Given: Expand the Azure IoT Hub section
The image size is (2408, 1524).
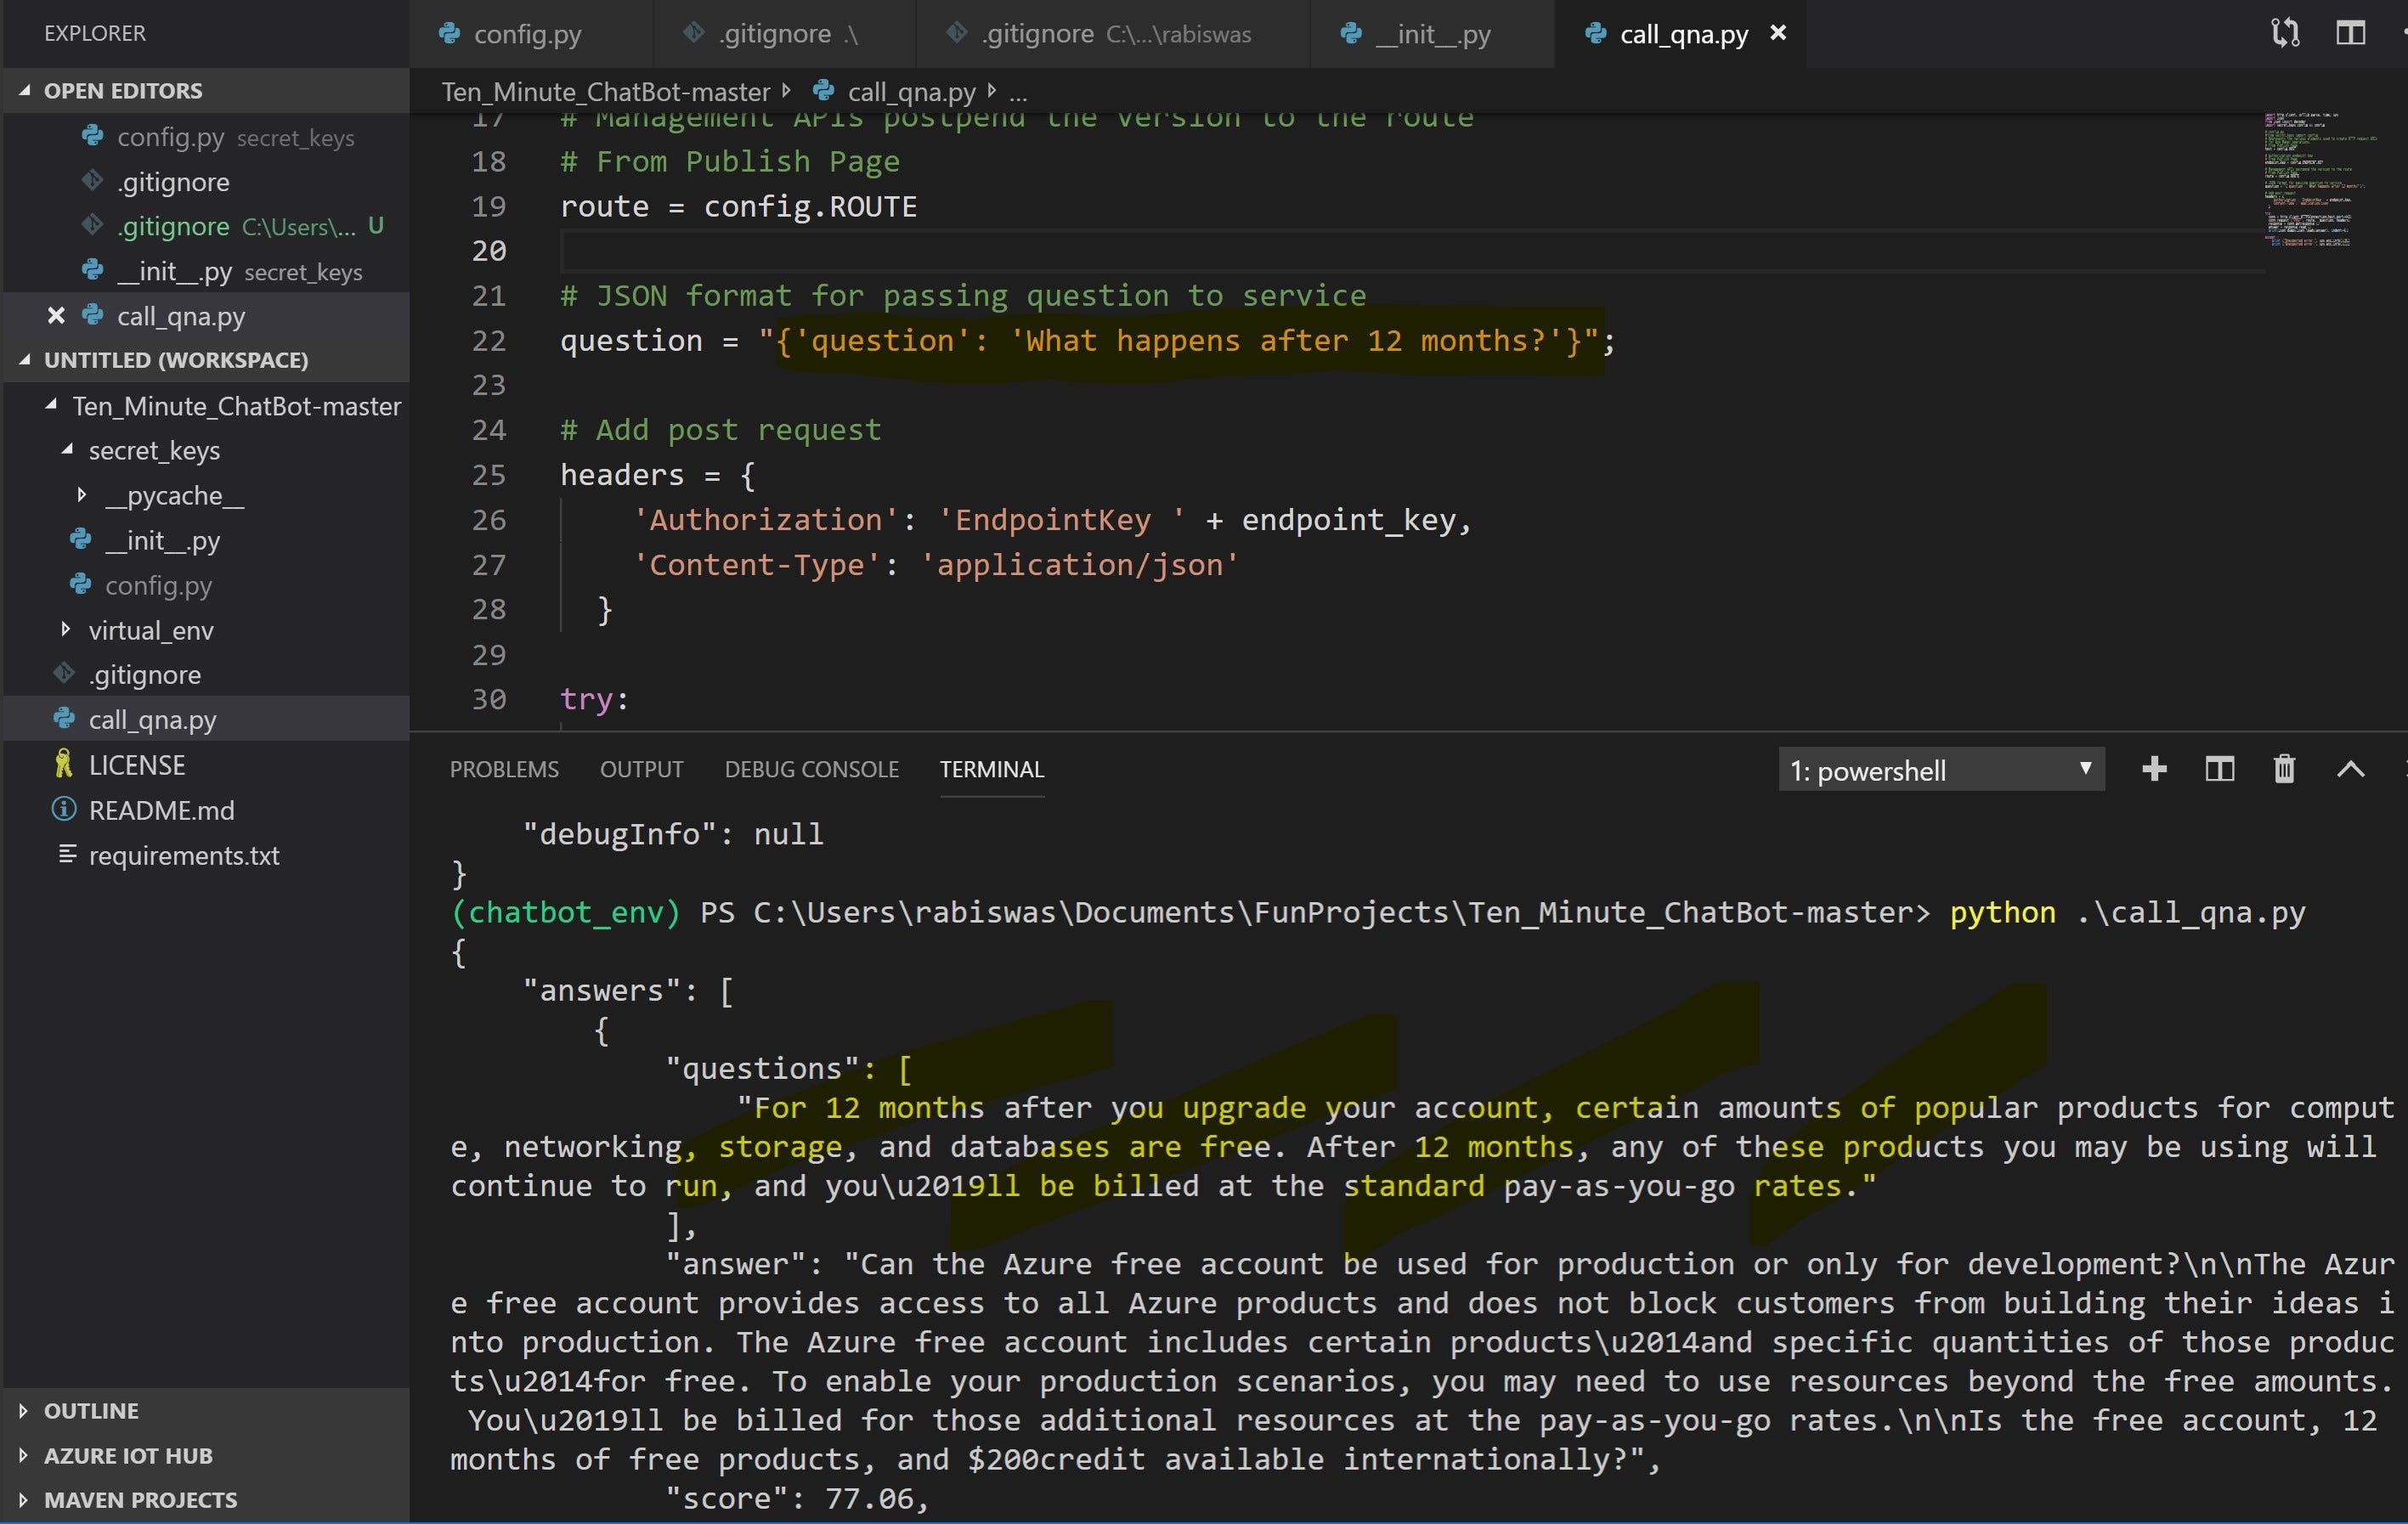Looking at the screenshot, I should (x=206, y=1455).
